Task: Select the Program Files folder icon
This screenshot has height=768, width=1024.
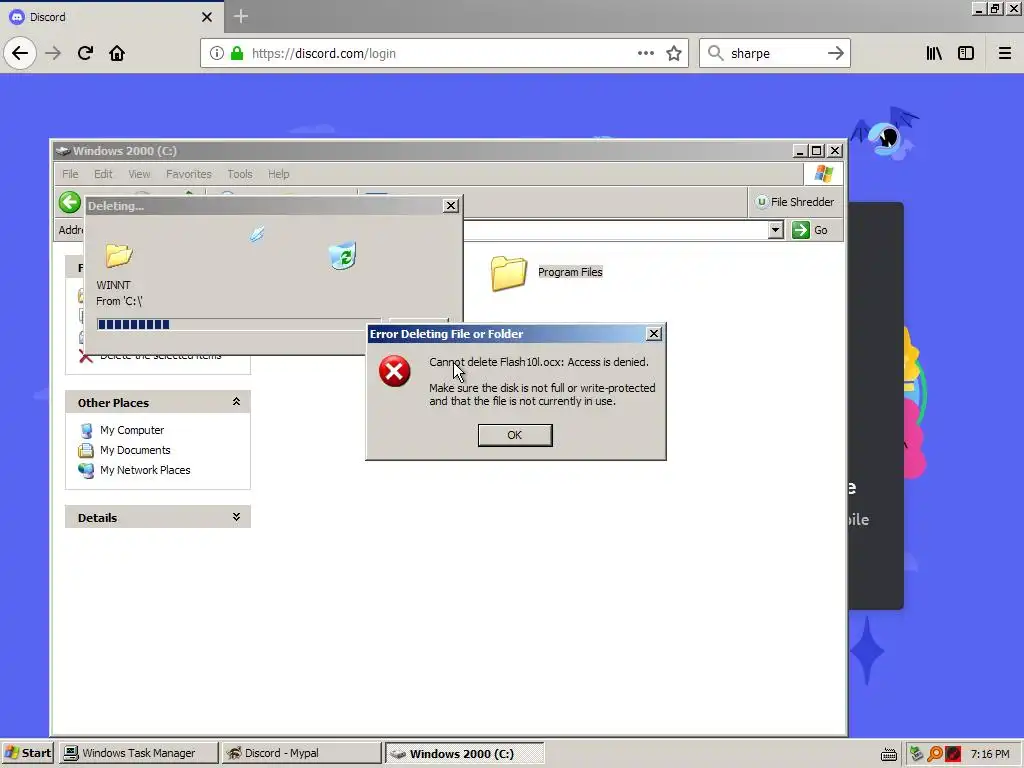Action: click(x=509, y=272)
